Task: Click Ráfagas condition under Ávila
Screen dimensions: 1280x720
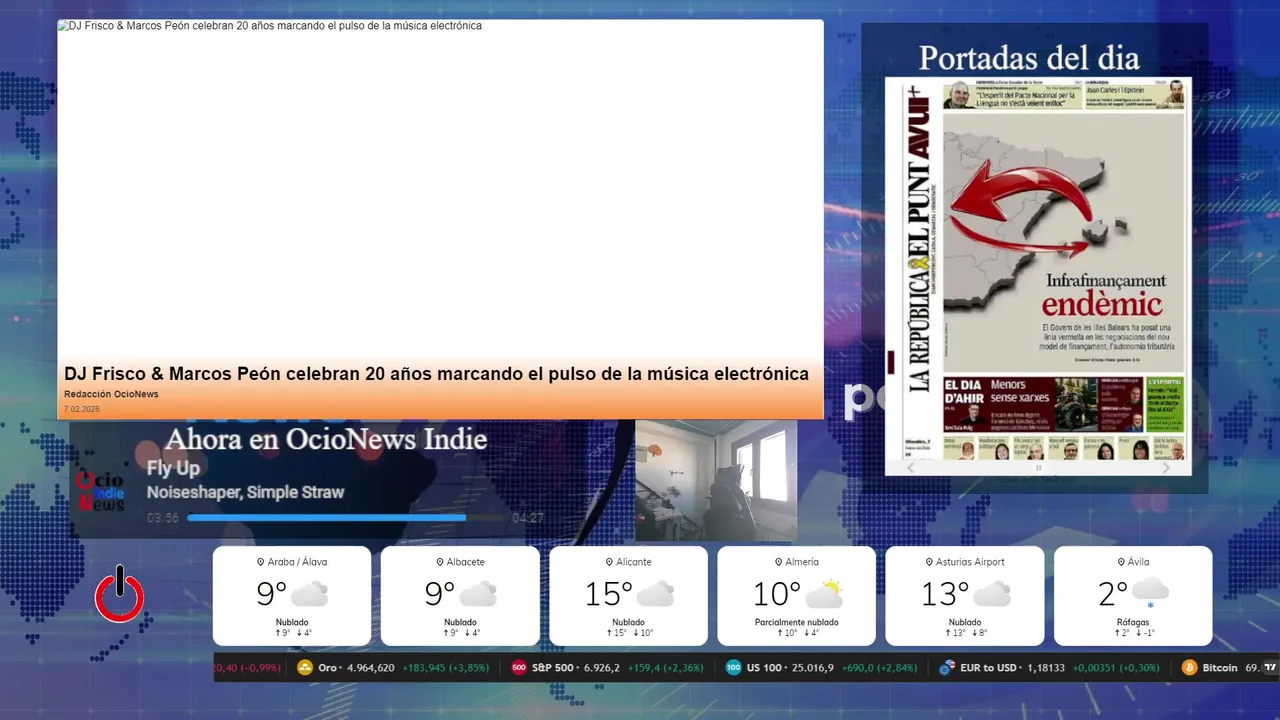Action: tap(1133, 622)
